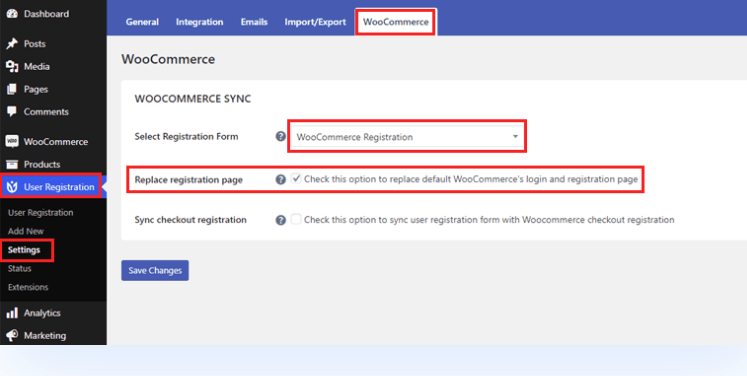Open the Extensions submenu link

pos(28,287)
